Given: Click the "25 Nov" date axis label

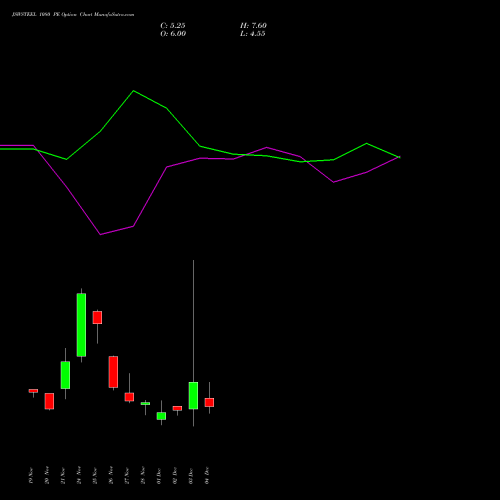Looking at the screenshot, I should [x=95, y=476].
